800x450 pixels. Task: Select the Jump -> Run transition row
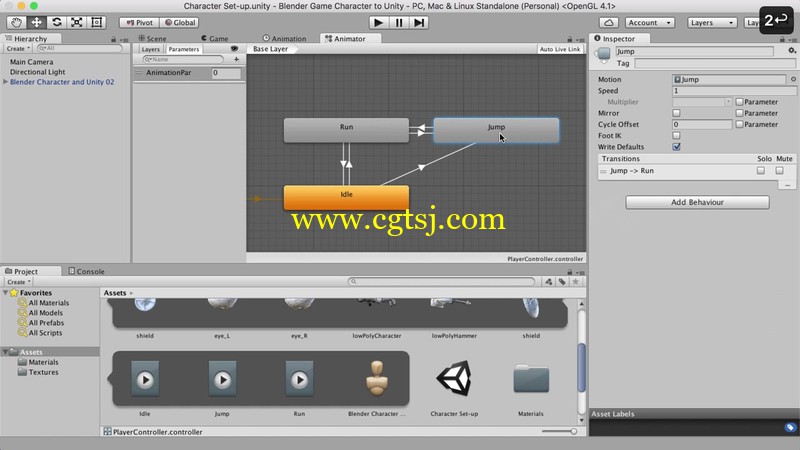[697, 171]
